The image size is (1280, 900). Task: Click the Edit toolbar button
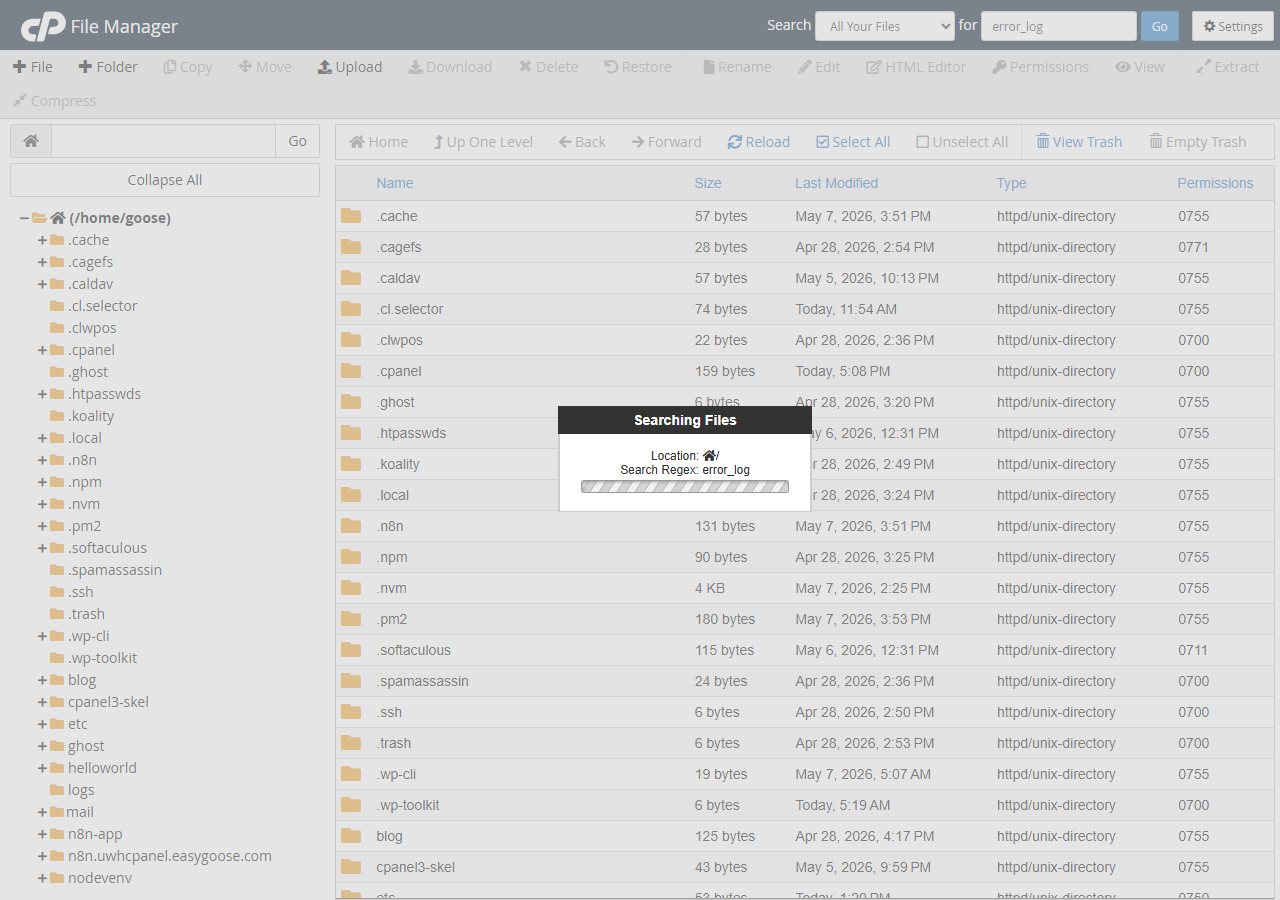click(819, 67)
